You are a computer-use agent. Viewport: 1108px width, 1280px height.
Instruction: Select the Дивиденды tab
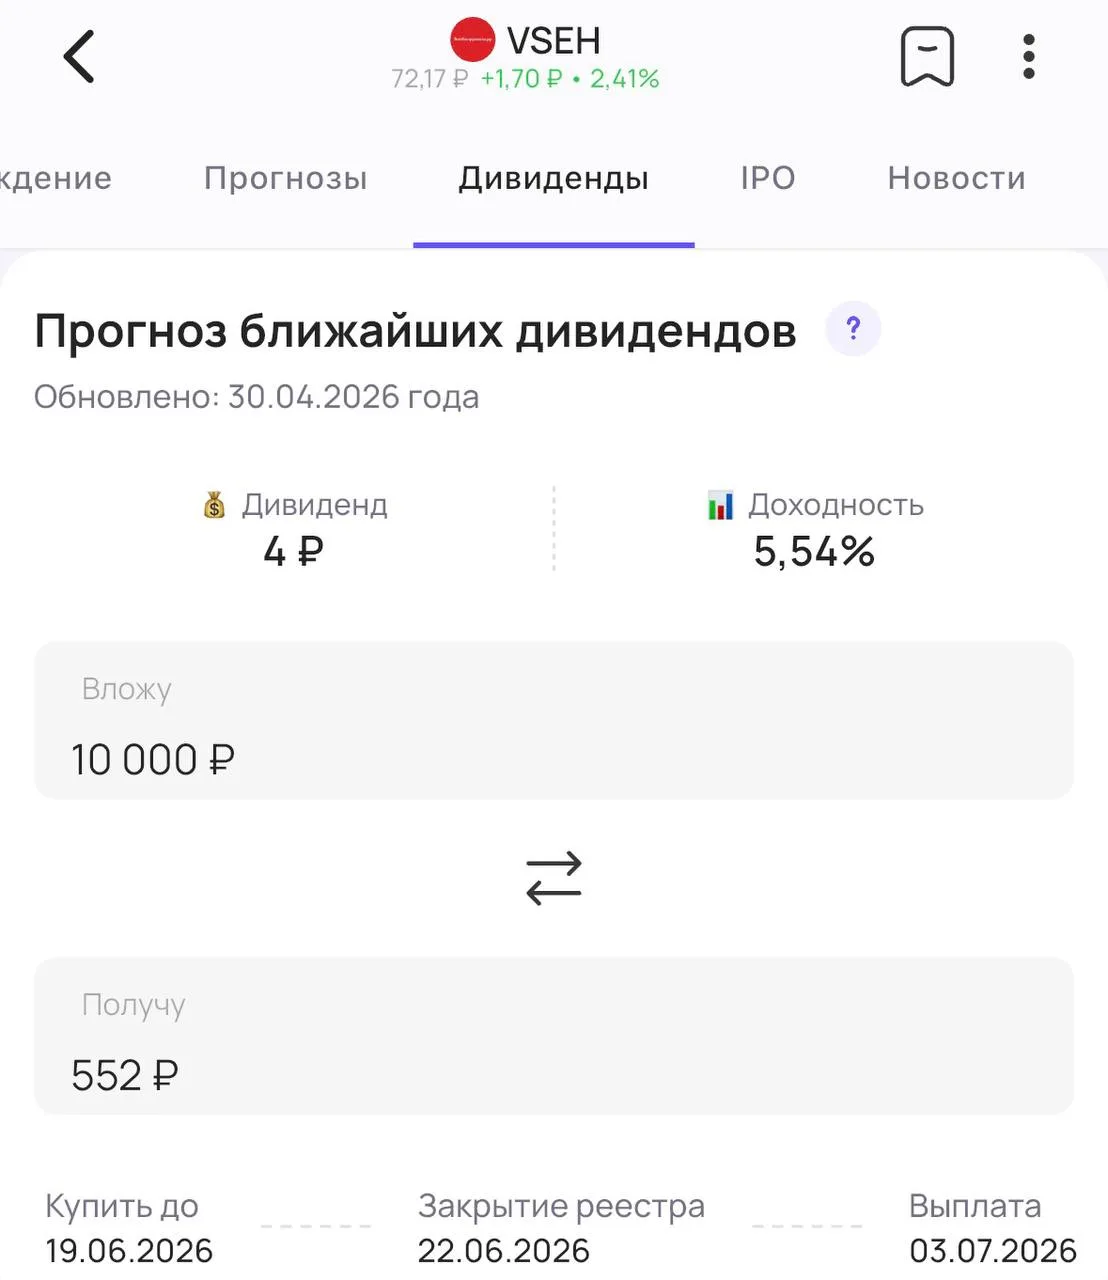click(x=554, y=178)
